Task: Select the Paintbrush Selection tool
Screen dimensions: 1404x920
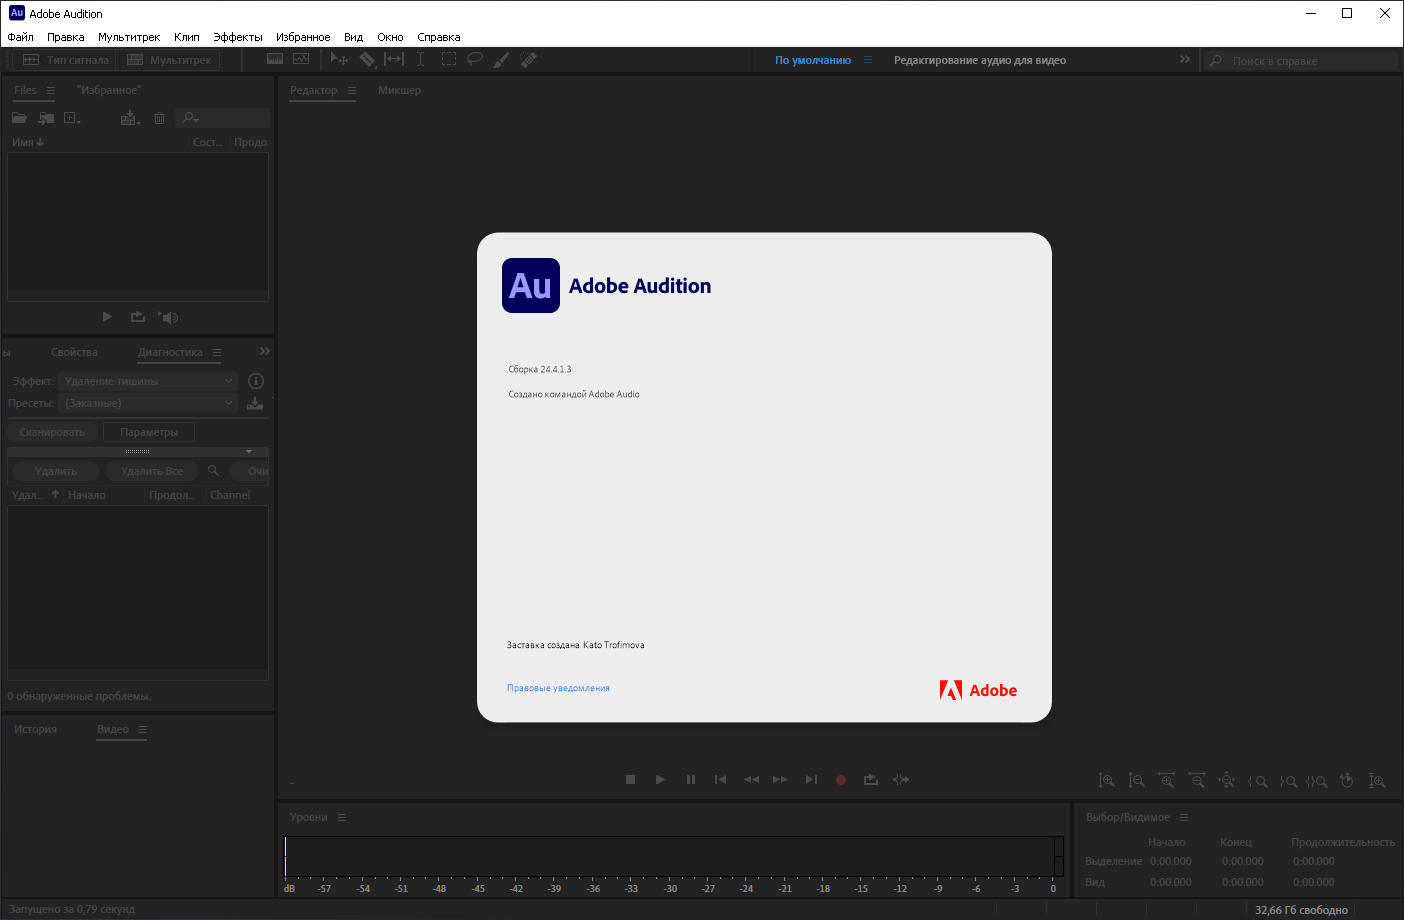Action: point(502,60)
